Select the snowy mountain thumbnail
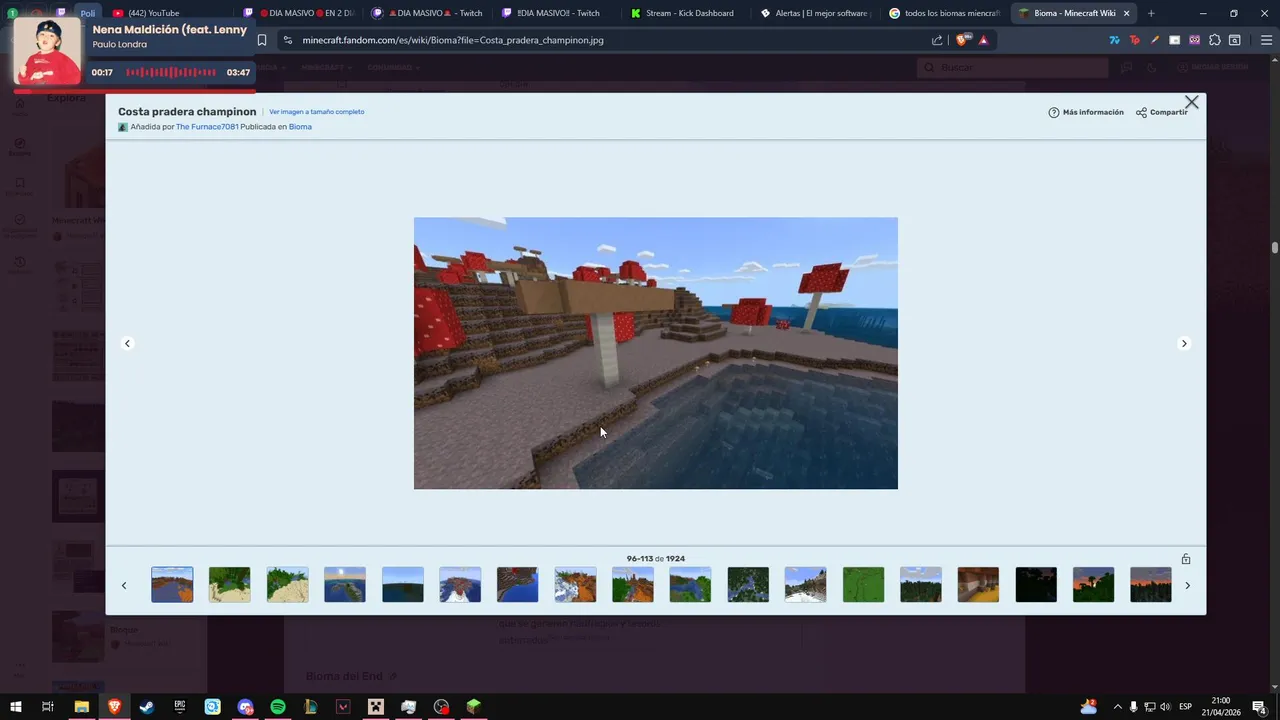The width and height of the screenshot is (1280, 720). pos(805,585)
